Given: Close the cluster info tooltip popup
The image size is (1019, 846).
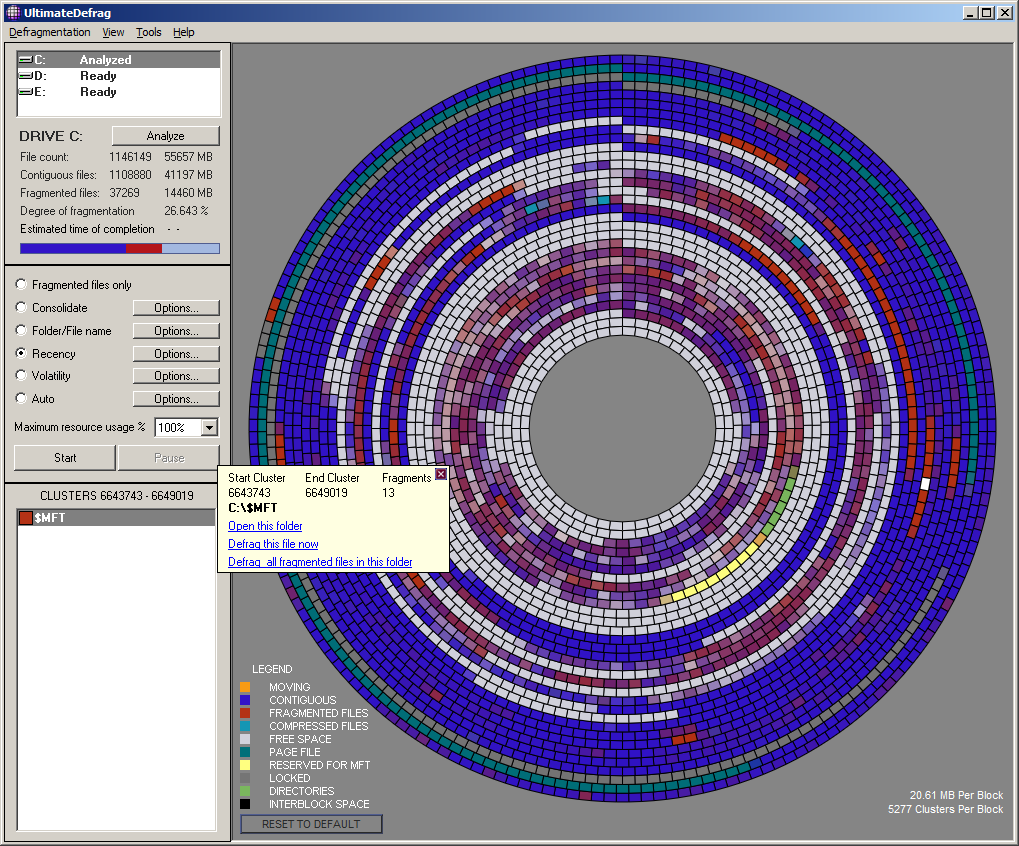Looking at the screenshot, I should [x=441, y=474].
